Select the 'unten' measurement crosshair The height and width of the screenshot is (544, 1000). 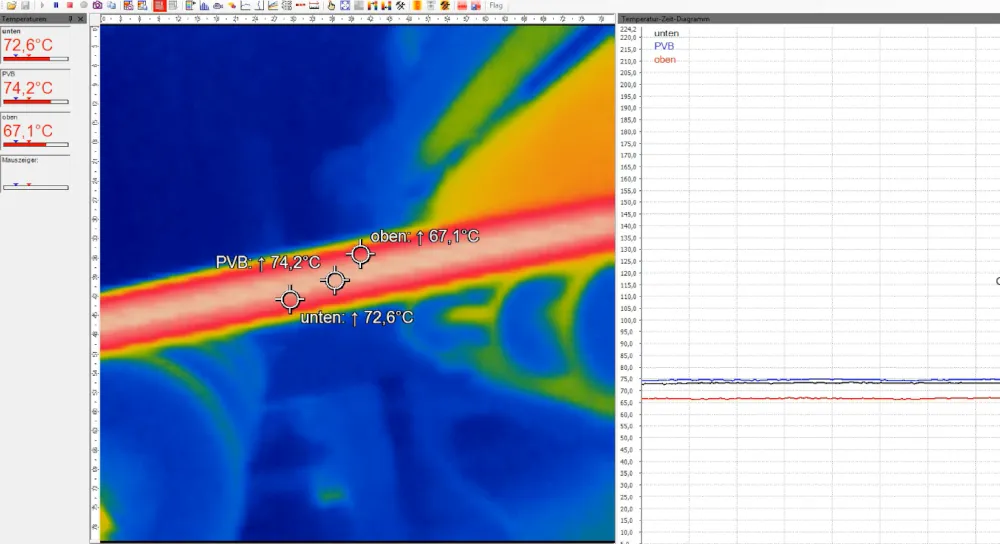(290, 298)
